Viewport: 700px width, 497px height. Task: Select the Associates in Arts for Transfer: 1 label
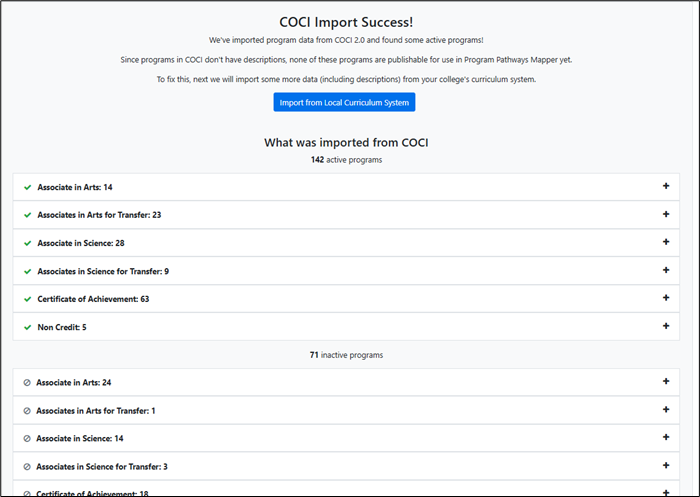pos(96,410)
